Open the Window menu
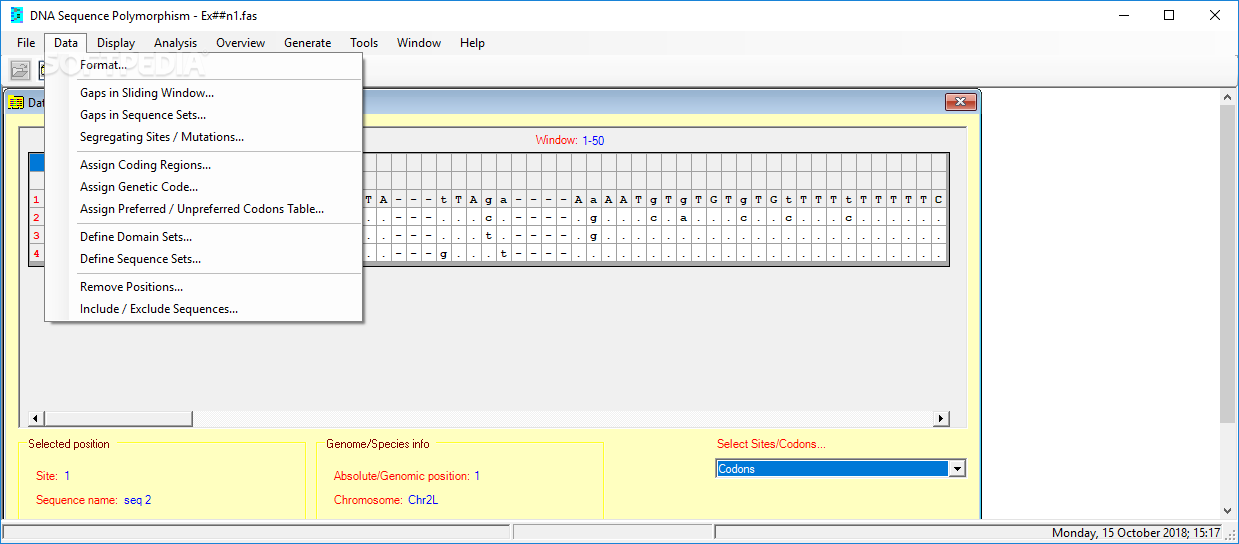The image size is (1239, 544). click(x=419, y=43)
